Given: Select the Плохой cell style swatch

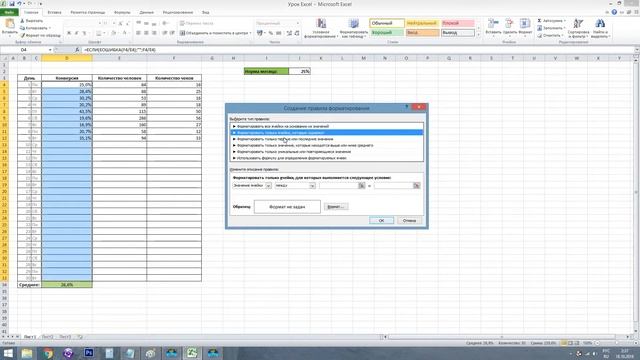Looking at the screenshot, I should coord(458,23).
